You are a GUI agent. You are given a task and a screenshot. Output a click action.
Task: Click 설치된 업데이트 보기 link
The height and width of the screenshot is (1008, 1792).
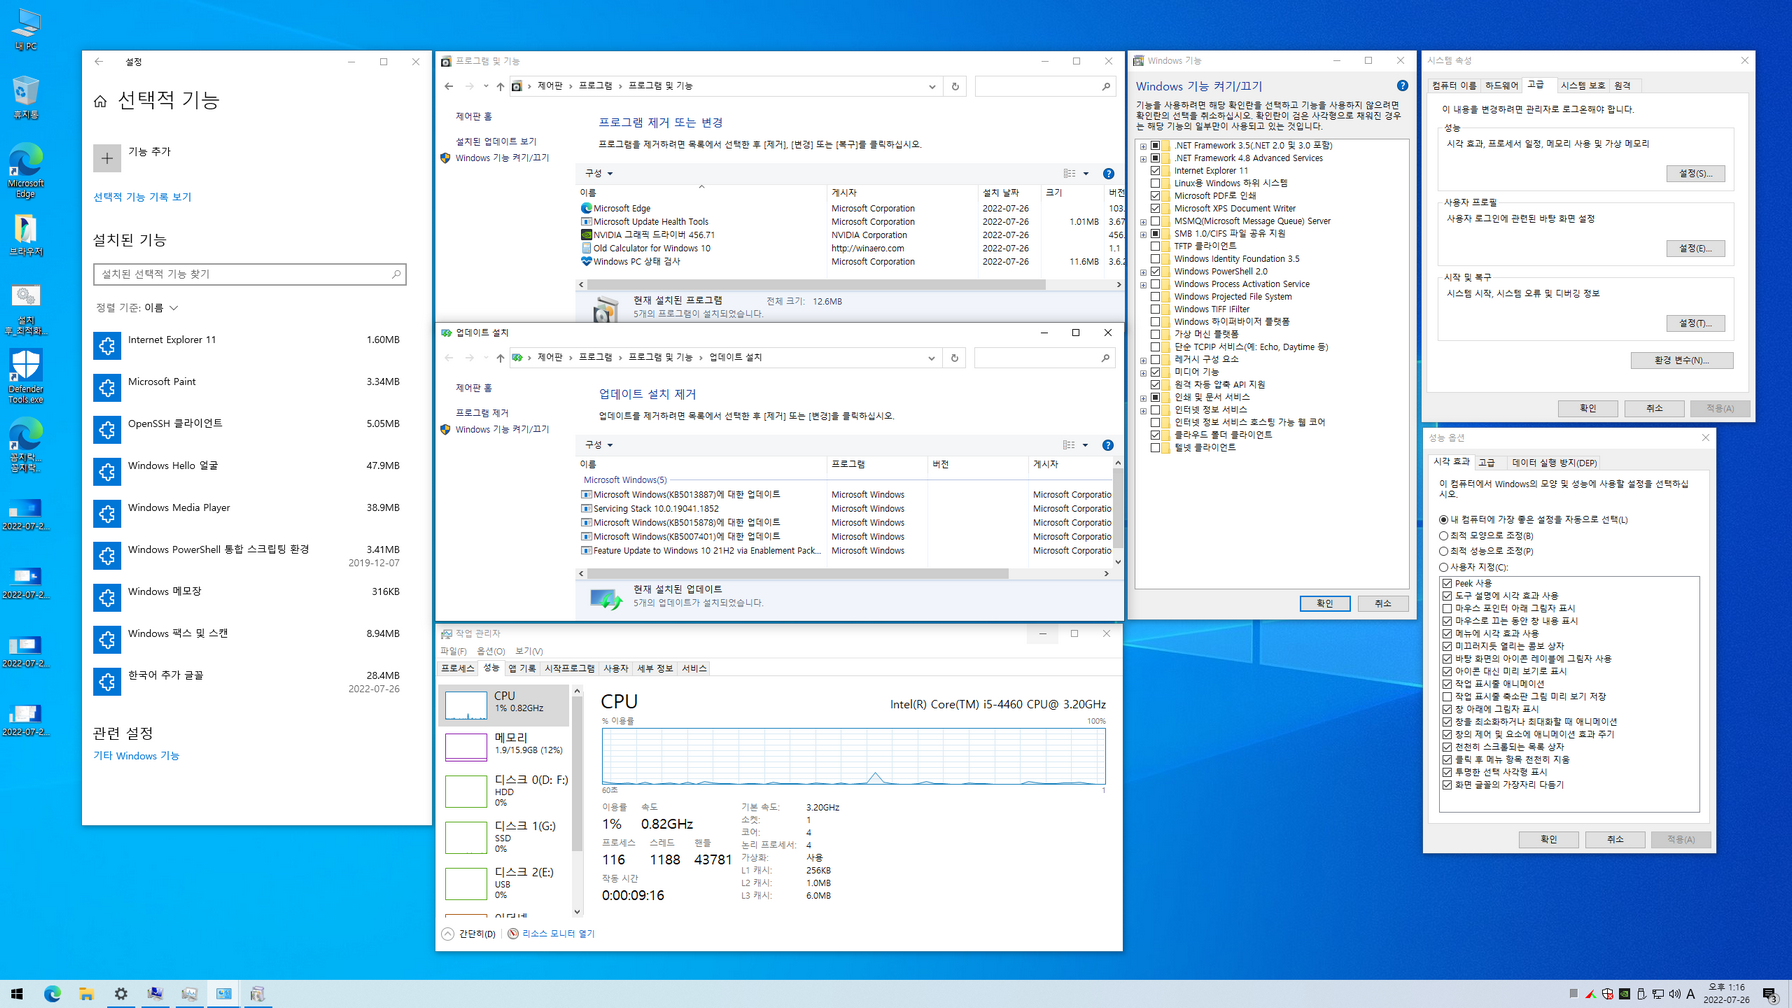(x=496, y=142)
